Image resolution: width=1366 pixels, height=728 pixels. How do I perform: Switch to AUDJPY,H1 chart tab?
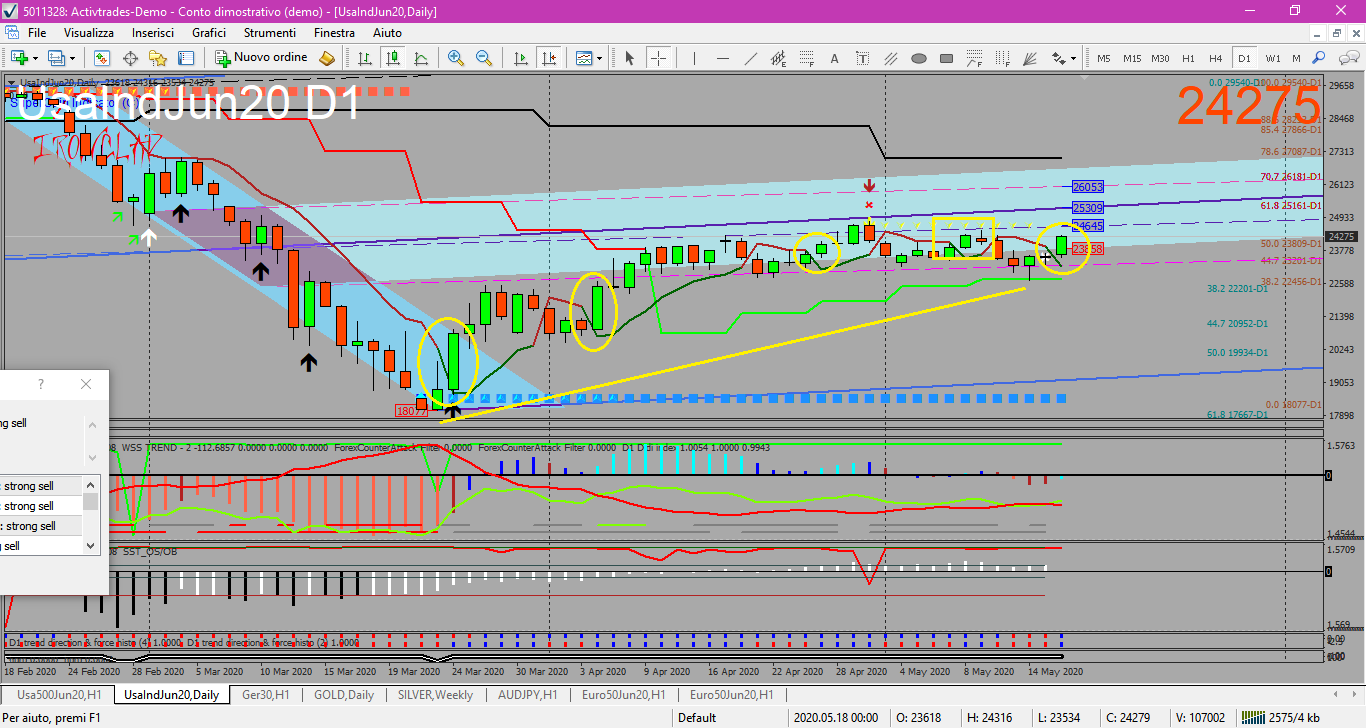529,695
